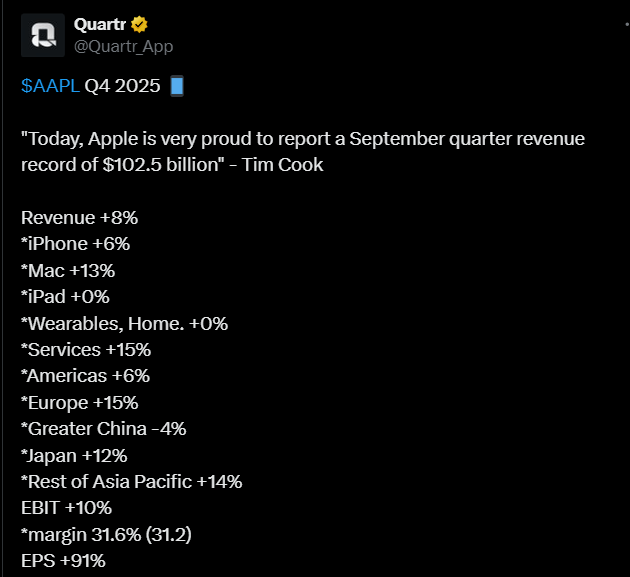Click the Services +15% line

pyautogui.click(x=85, y=350)
